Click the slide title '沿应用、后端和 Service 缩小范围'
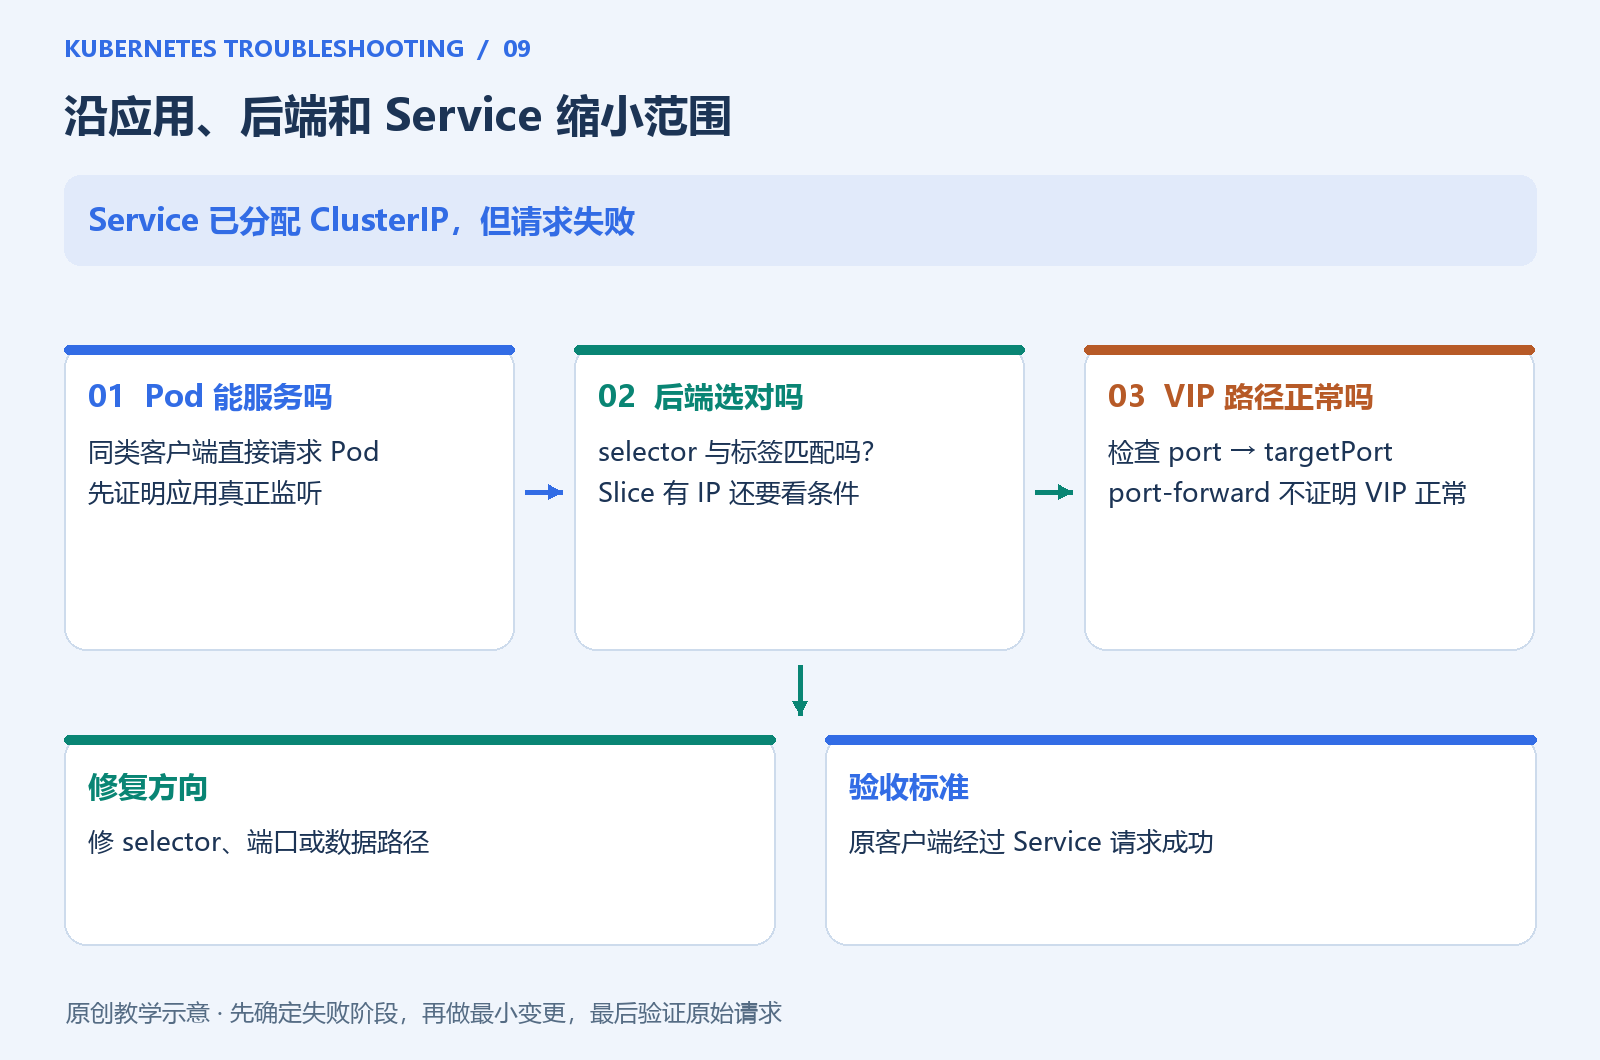The image size is (1600, 1060). tap(398, 116)
